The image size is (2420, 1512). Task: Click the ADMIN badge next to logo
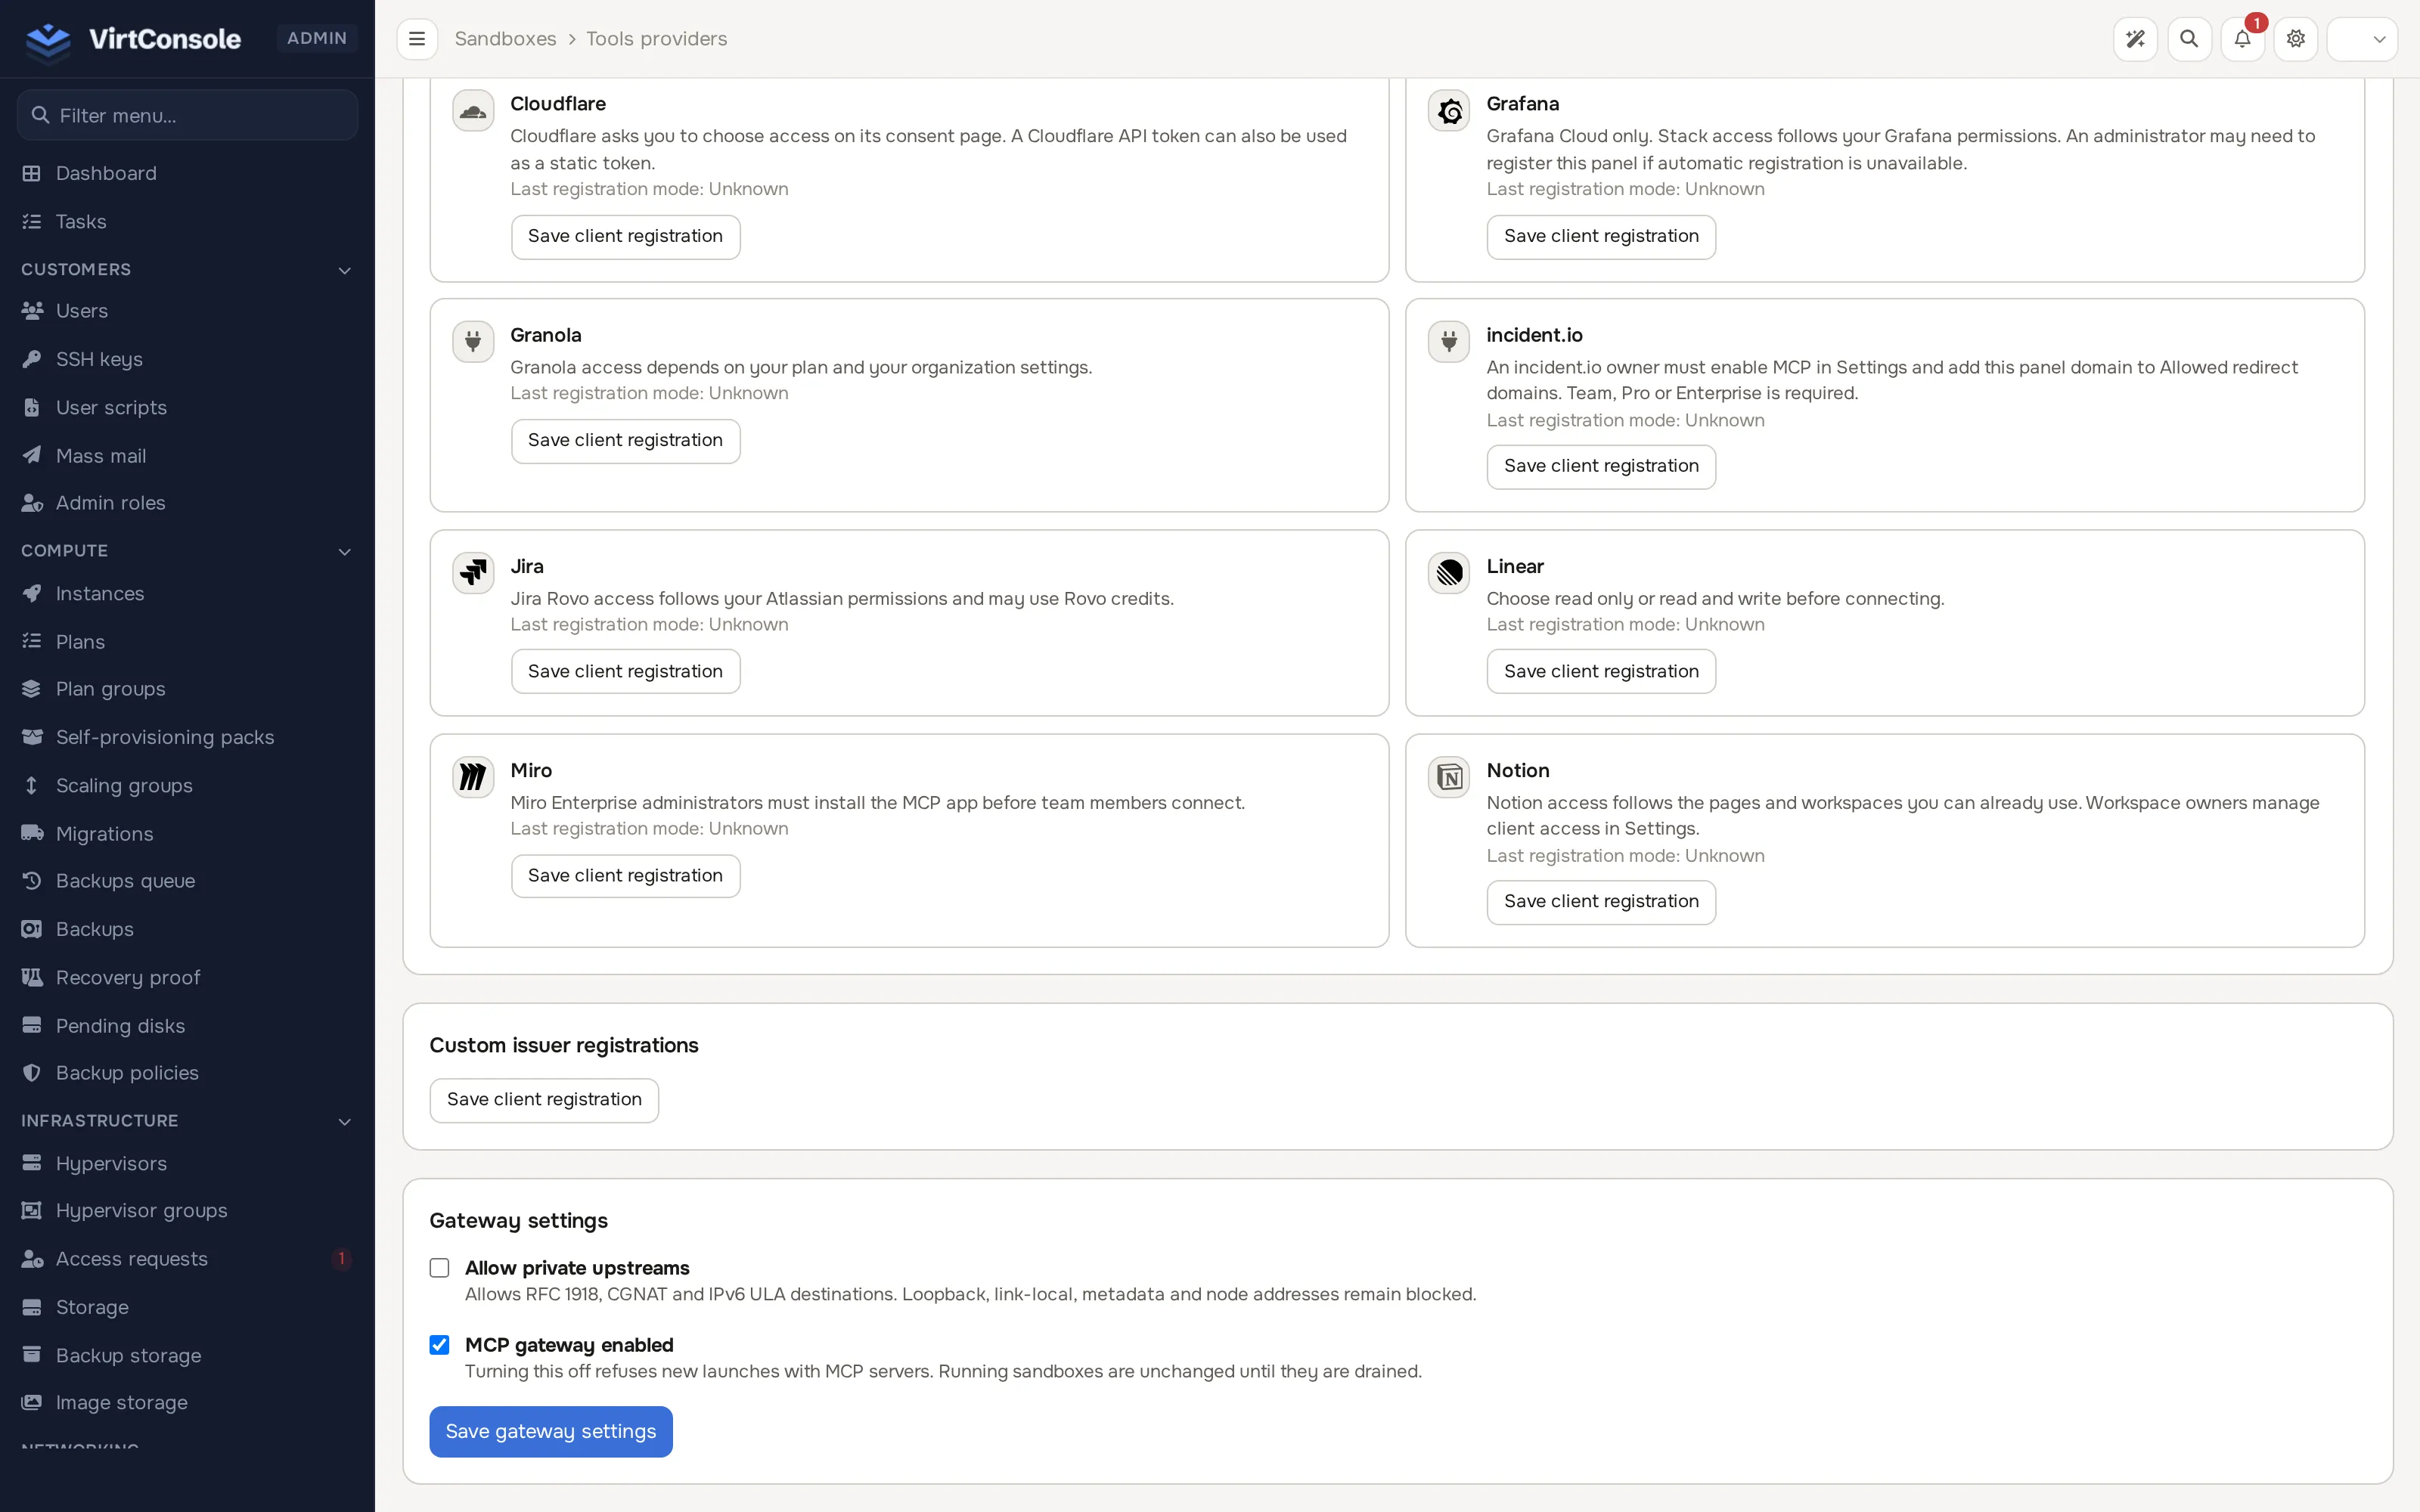tap(317, 39)
